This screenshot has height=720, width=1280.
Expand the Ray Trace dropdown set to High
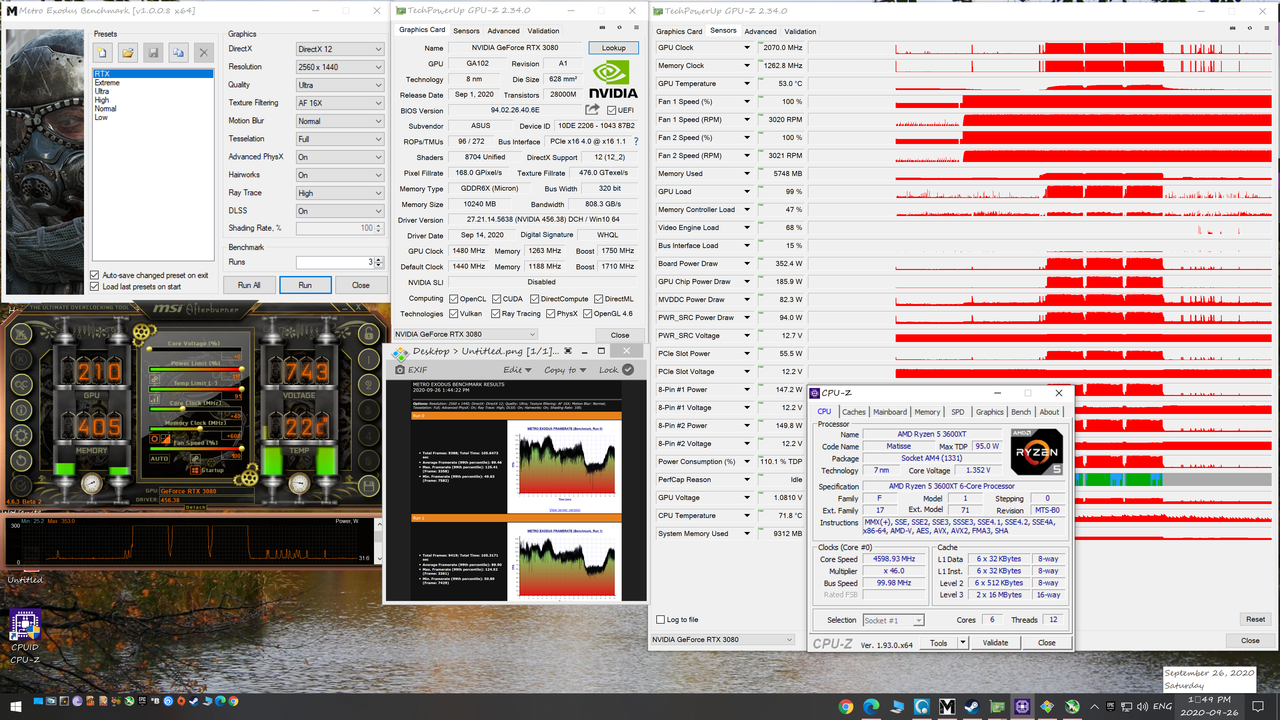point(340,193)
